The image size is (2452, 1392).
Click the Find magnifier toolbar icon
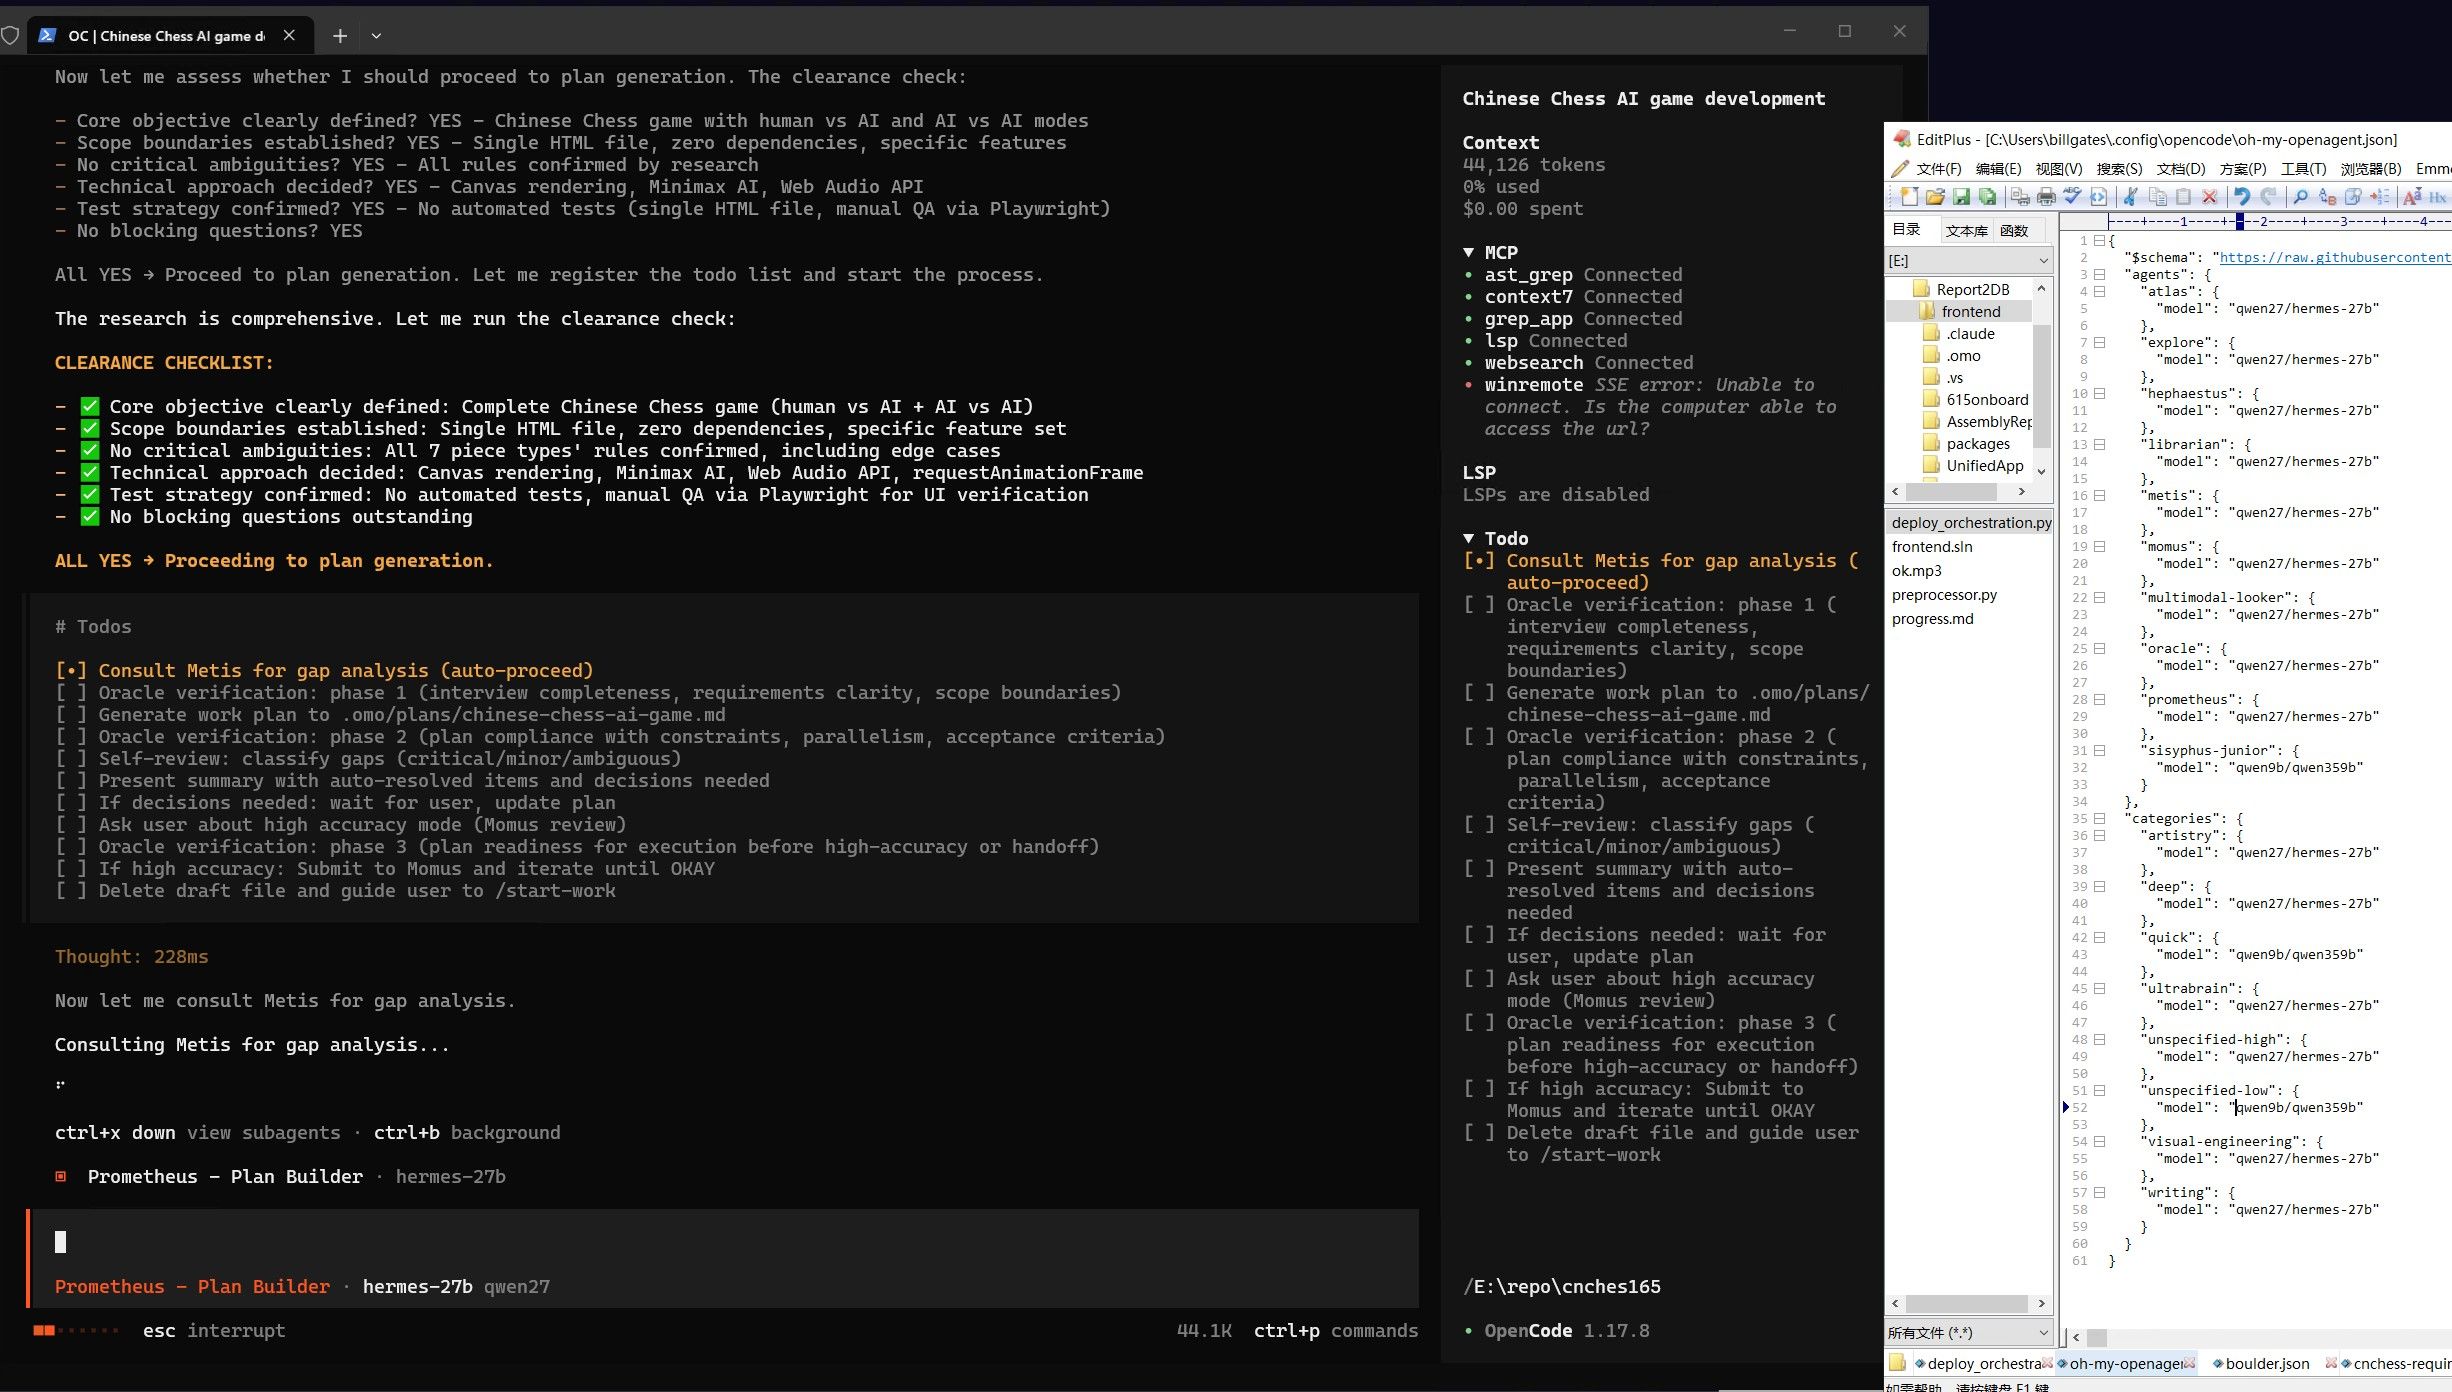pos(2300,197)
